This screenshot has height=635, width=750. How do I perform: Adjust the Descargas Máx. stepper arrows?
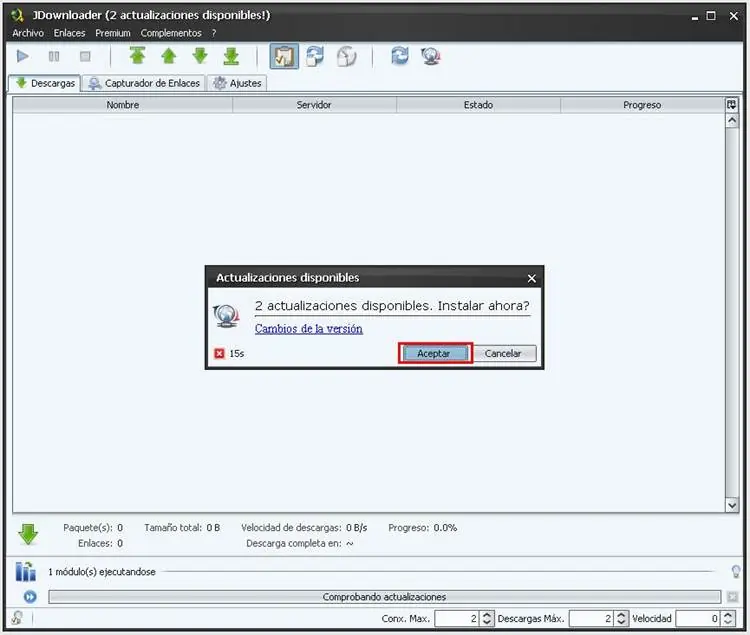coord(621,618)
